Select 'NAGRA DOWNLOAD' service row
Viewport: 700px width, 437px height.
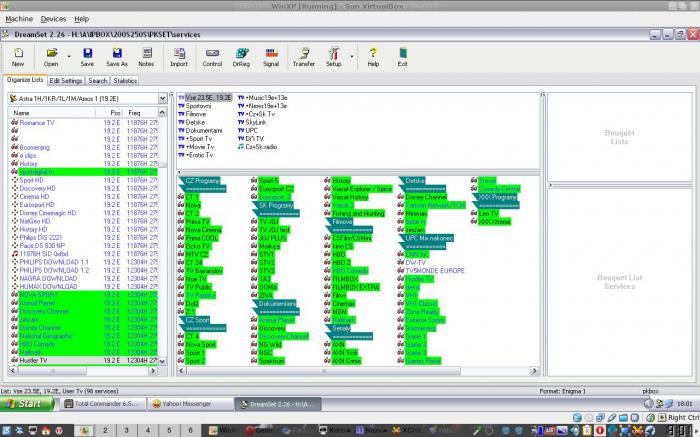pos(84,279)
